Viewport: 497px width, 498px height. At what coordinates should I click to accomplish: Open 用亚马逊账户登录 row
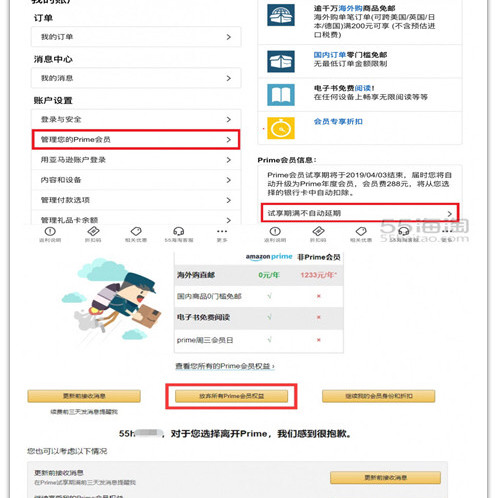point(136,160)
